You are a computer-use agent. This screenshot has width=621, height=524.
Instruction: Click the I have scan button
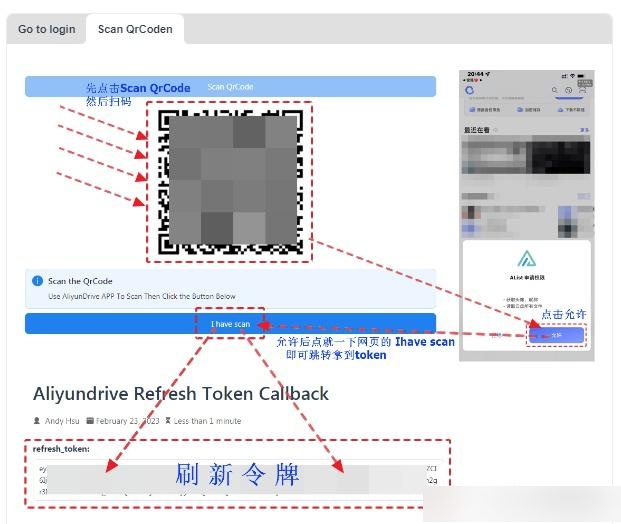(230, 324)
